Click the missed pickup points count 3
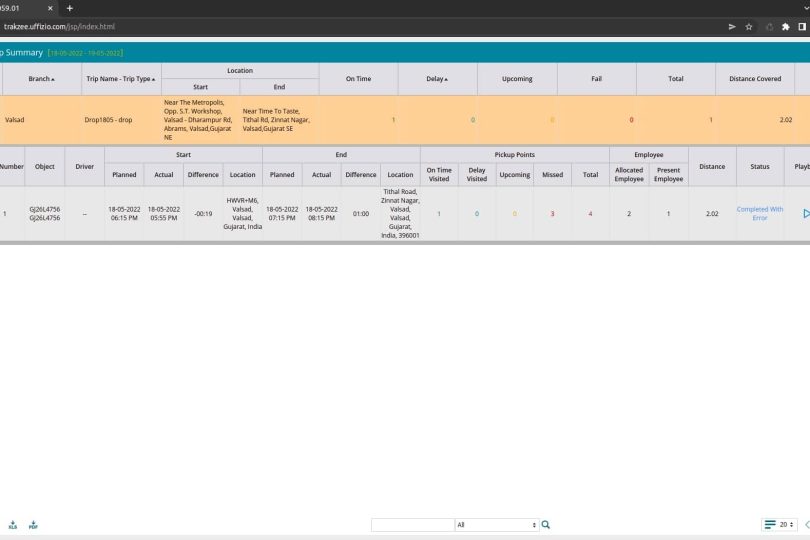Screen dimensions: 810x540 552,214
